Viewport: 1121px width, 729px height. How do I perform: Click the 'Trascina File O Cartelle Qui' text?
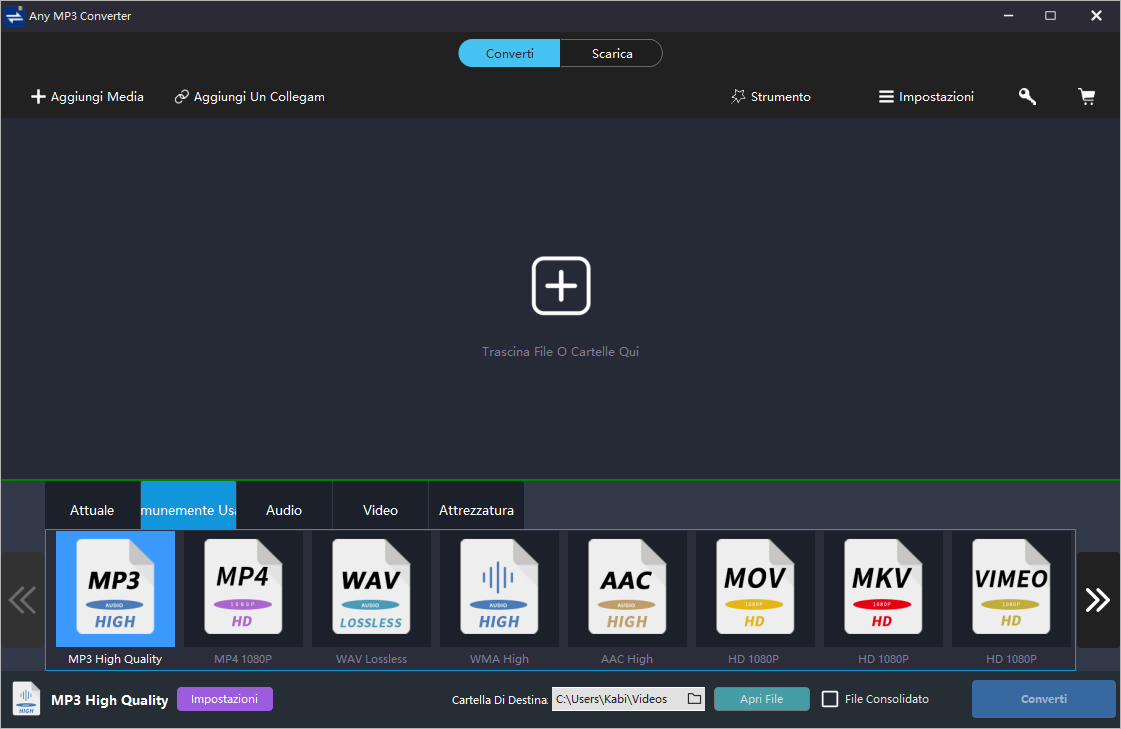[560, 352]
